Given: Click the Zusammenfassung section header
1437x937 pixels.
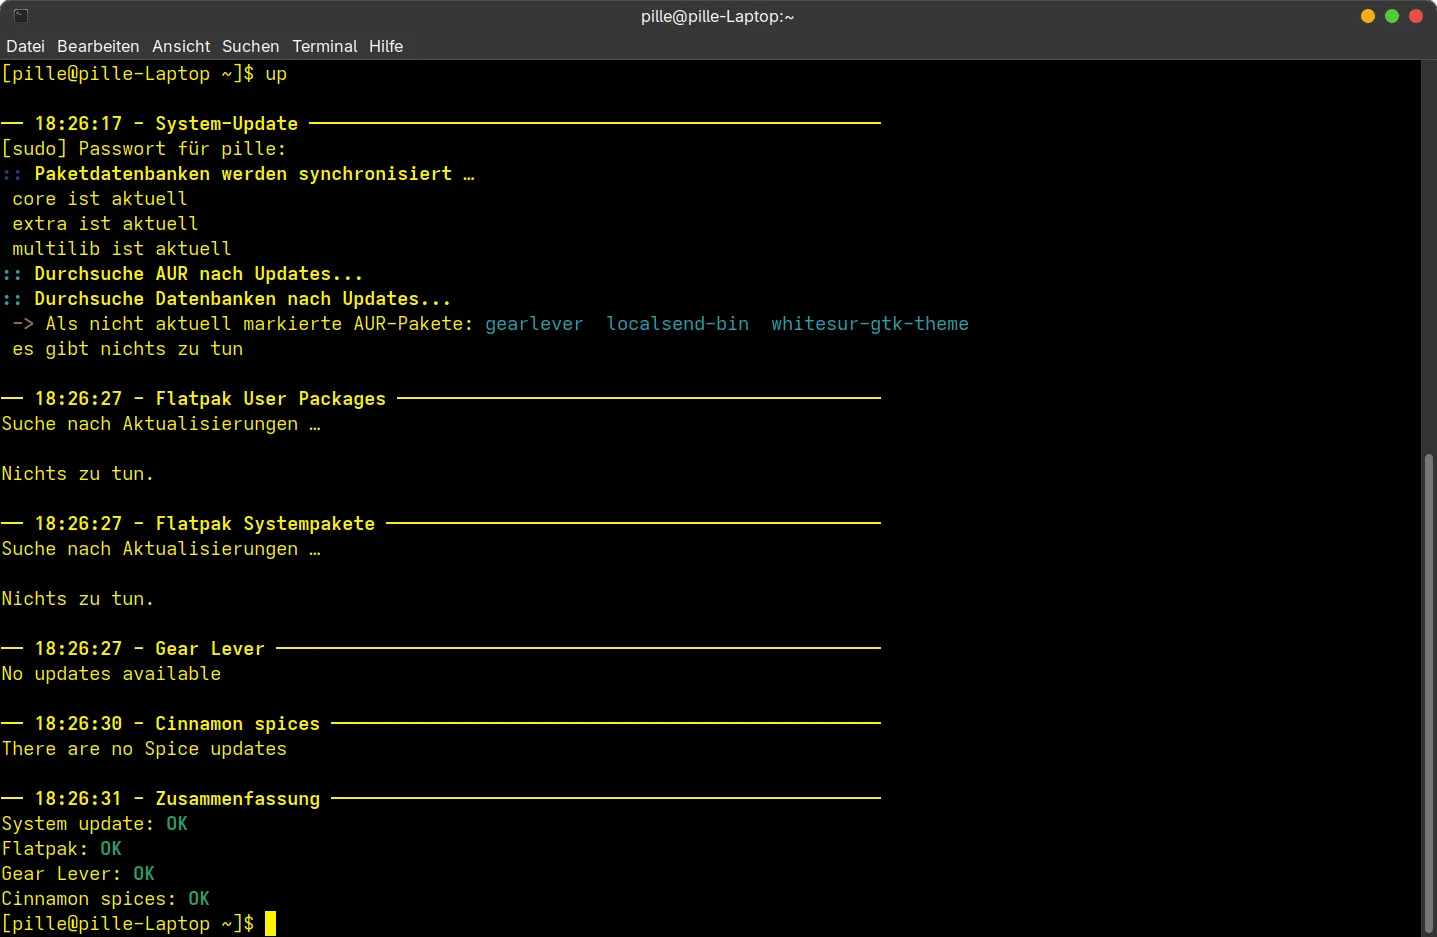Looking at the screenshot, I should [x=237, y=799].
